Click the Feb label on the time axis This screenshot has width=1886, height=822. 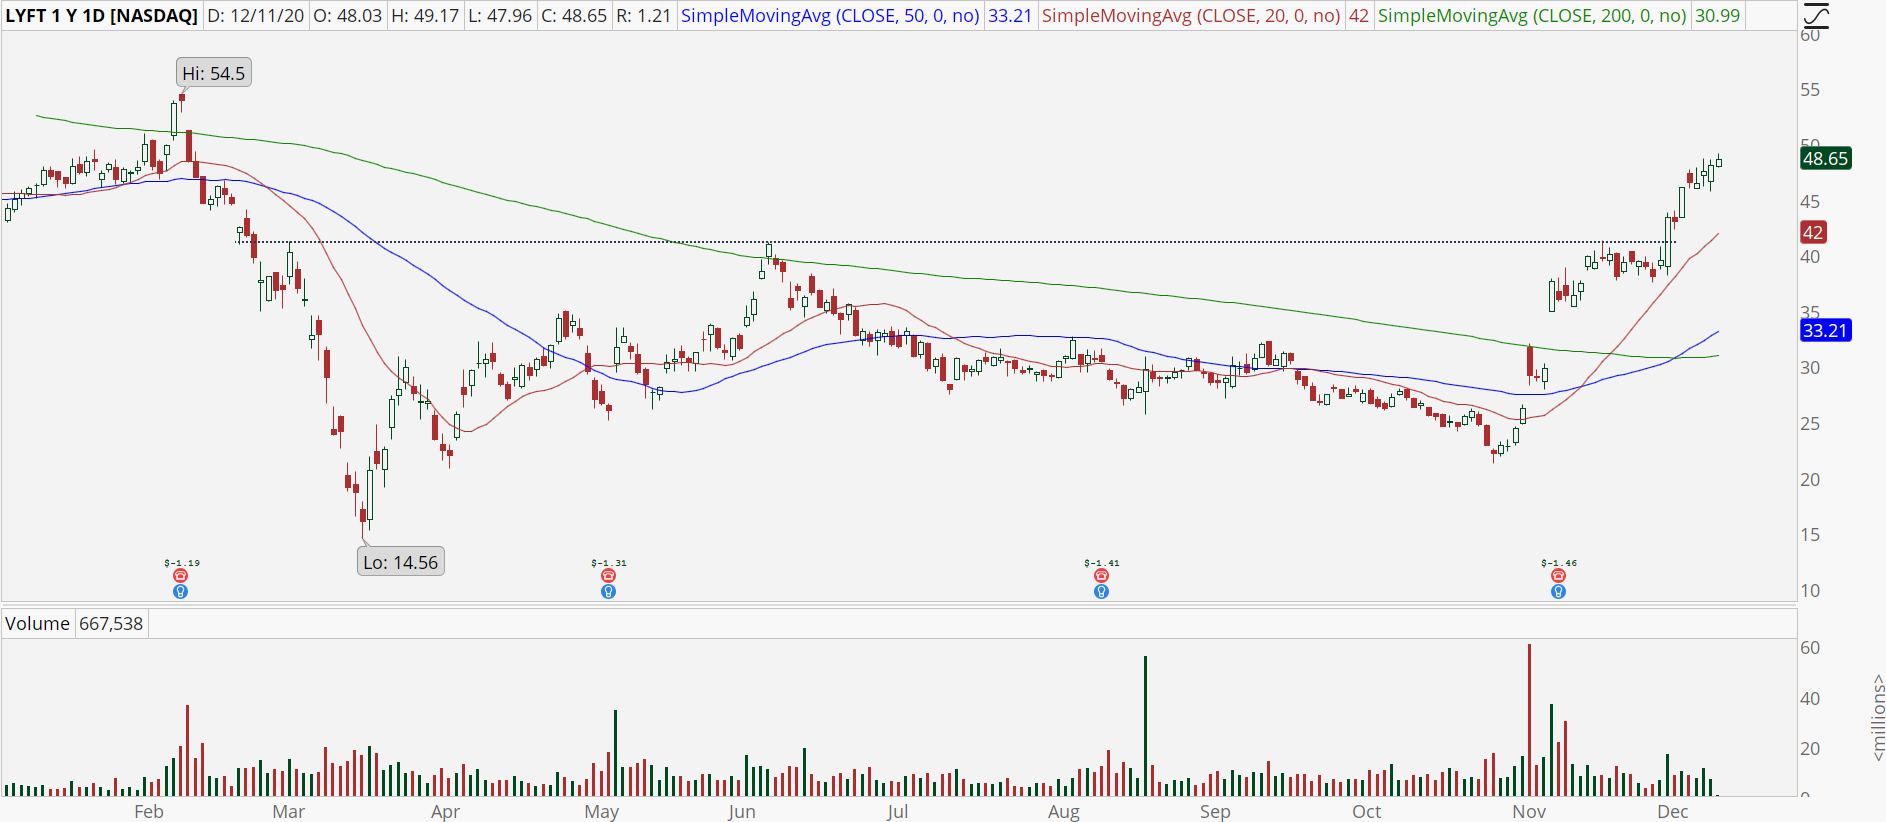149,811
